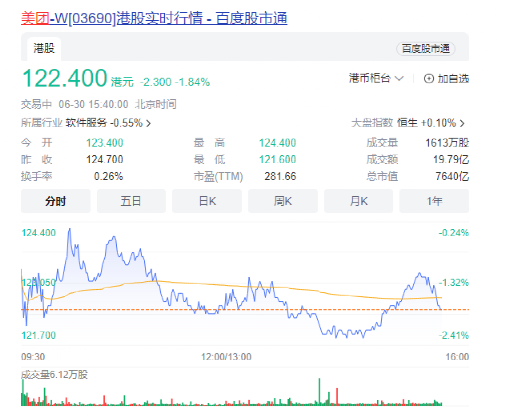Click the 今开 value 123.400

pos(105,143)
